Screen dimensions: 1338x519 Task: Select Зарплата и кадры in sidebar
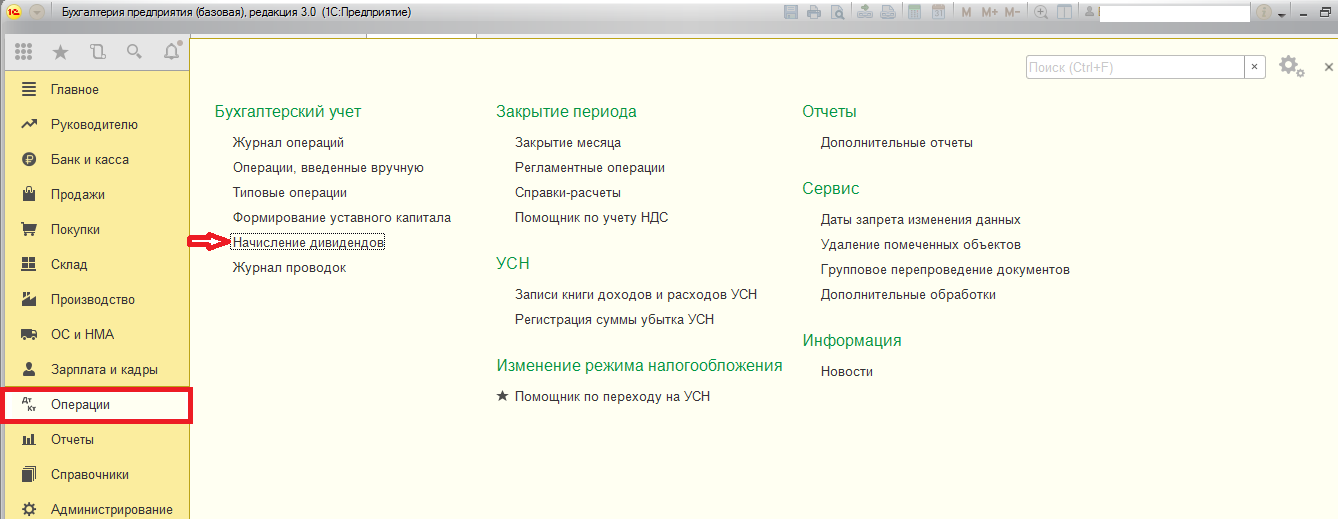104,370
